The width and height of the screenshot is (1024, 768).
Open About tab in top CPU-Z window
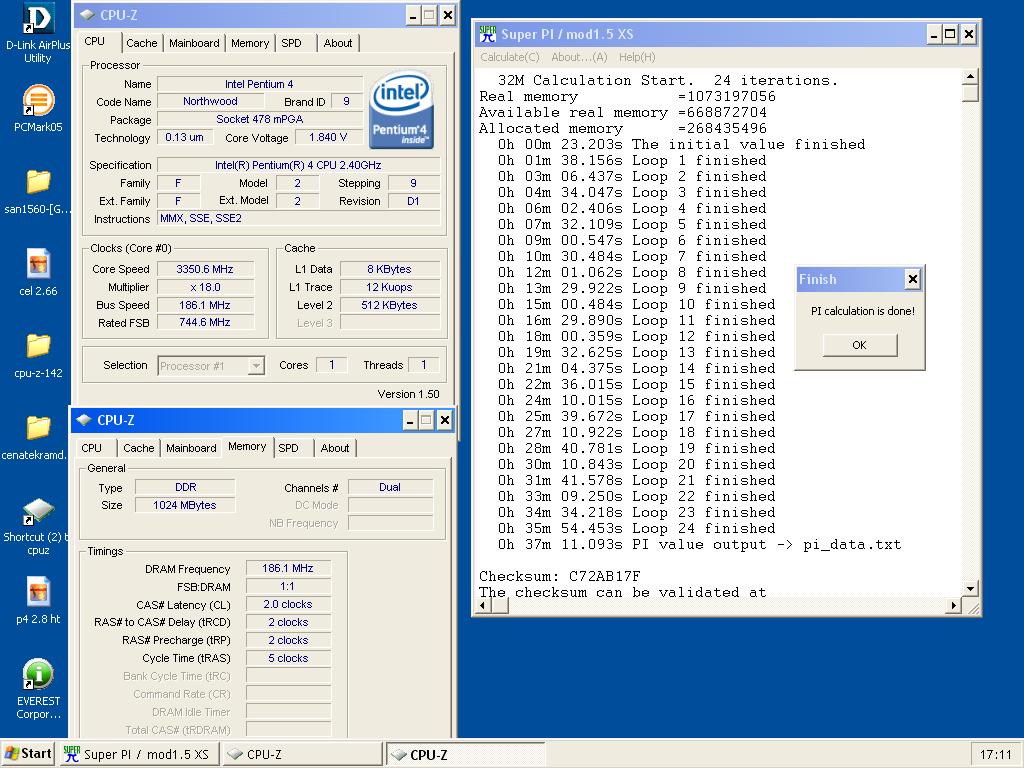338,43
